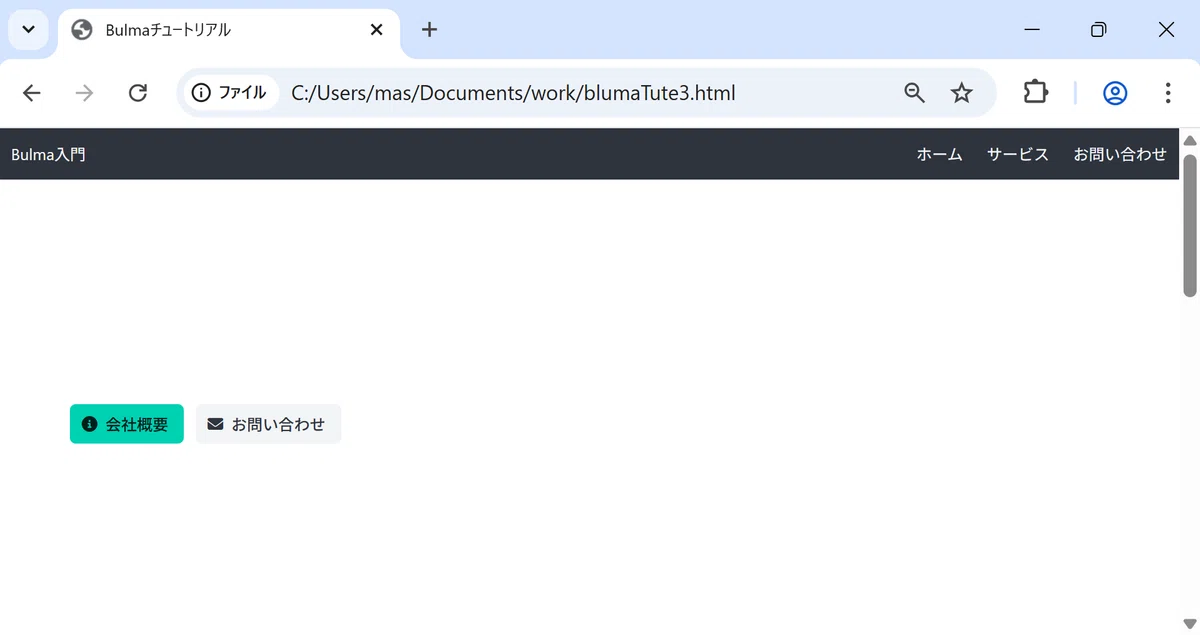Expand the tab search dropdown chevron
The image size is (1200, 635).
[x=28, y=29]
